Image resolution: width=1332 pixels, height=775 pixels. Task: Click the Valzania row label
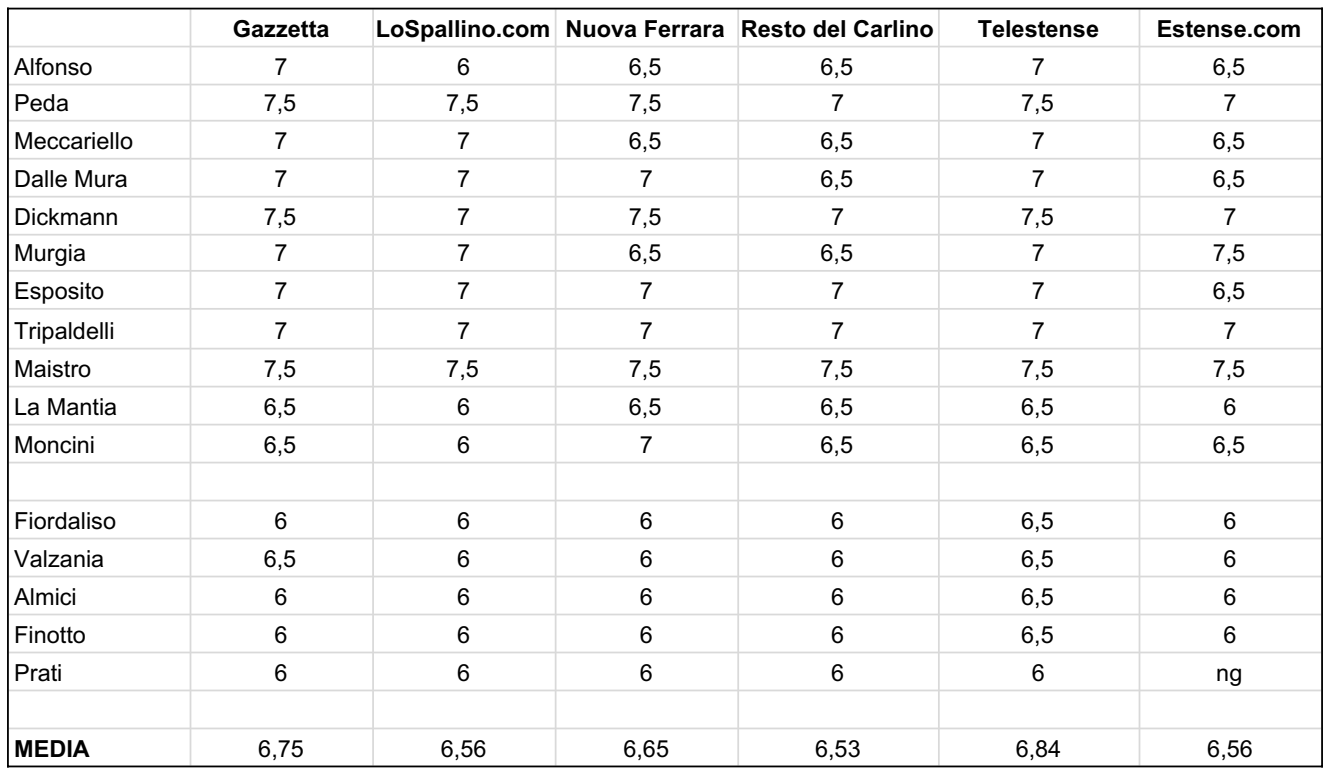[100, 559]
